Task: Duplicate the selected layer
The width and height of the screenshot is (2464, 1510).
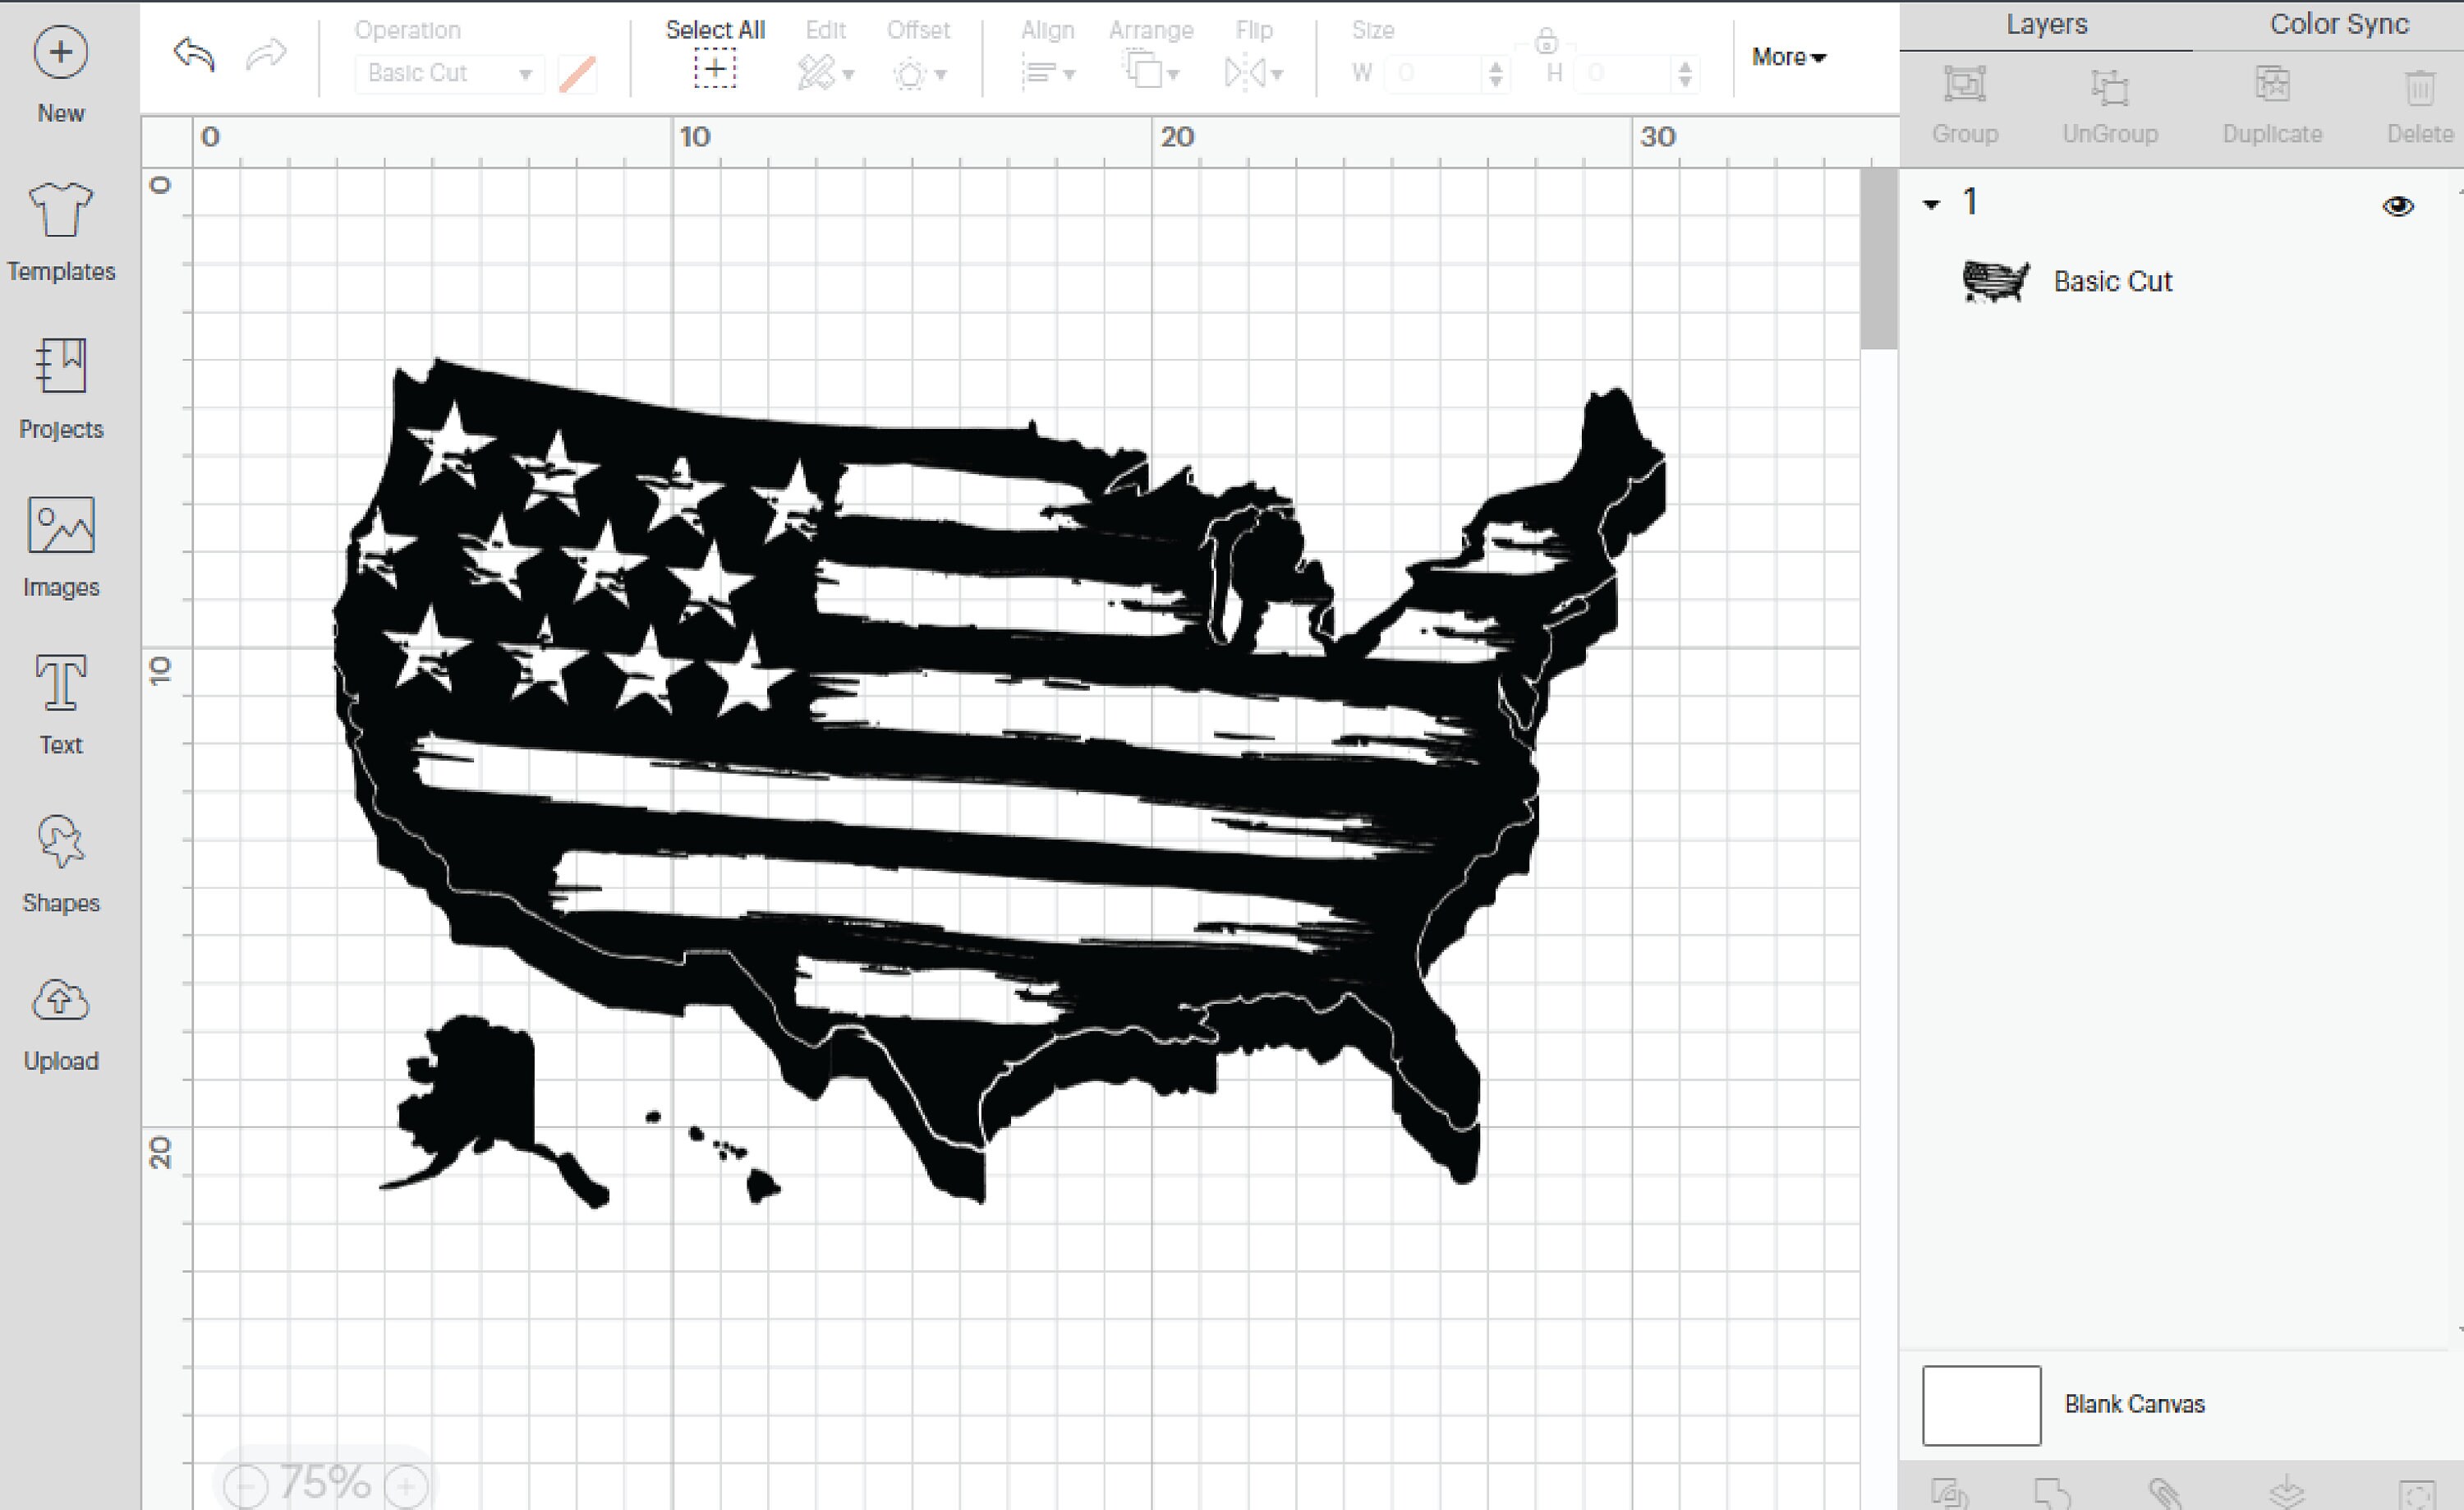Action: point(2272,100)
